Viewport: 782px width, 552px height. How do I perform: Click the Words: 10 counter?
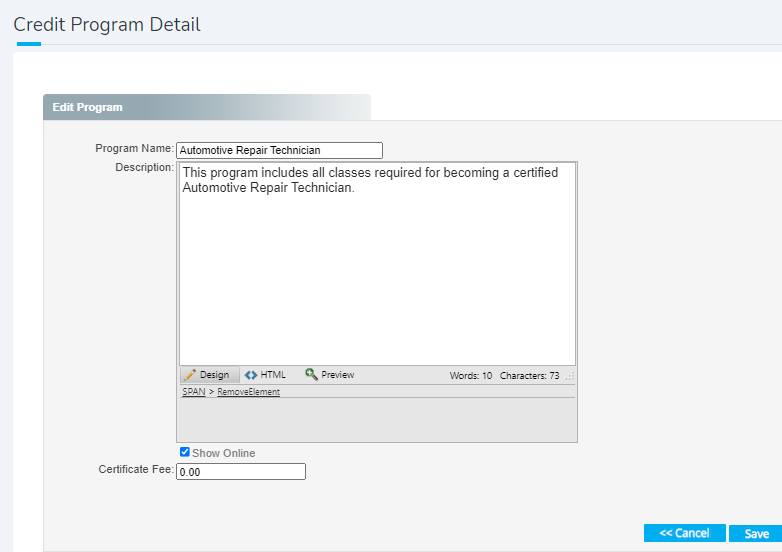tap(471, 375)
